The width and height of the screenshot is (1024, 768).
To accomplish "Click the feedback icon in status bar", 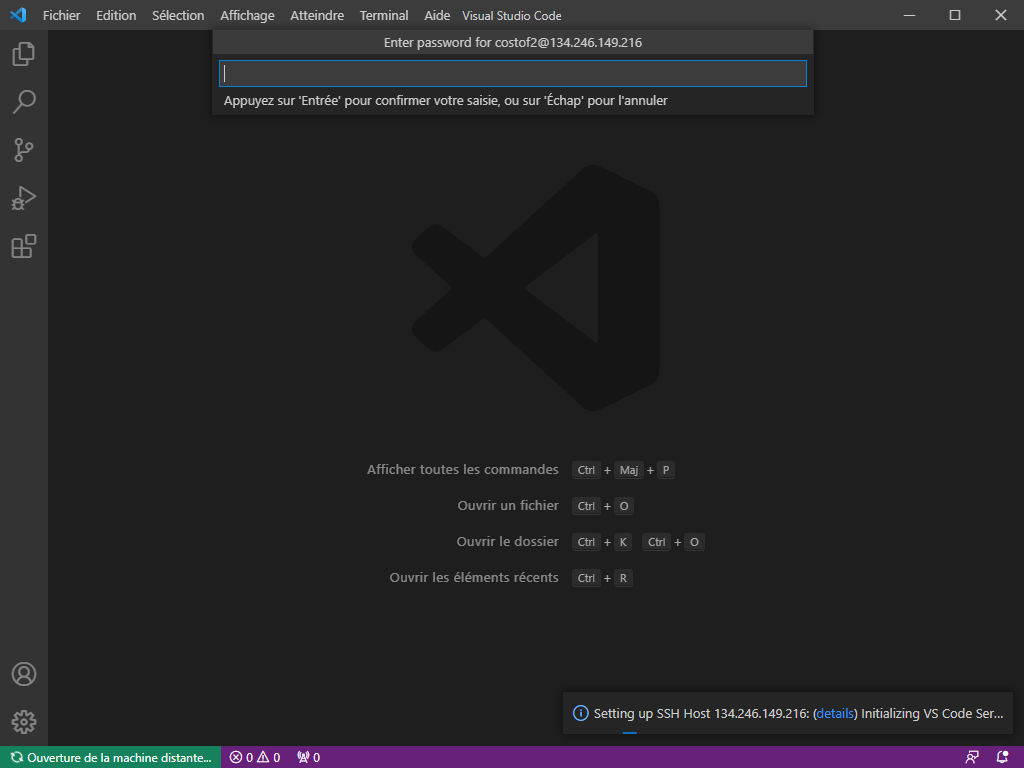I will [x=972, y=757].
